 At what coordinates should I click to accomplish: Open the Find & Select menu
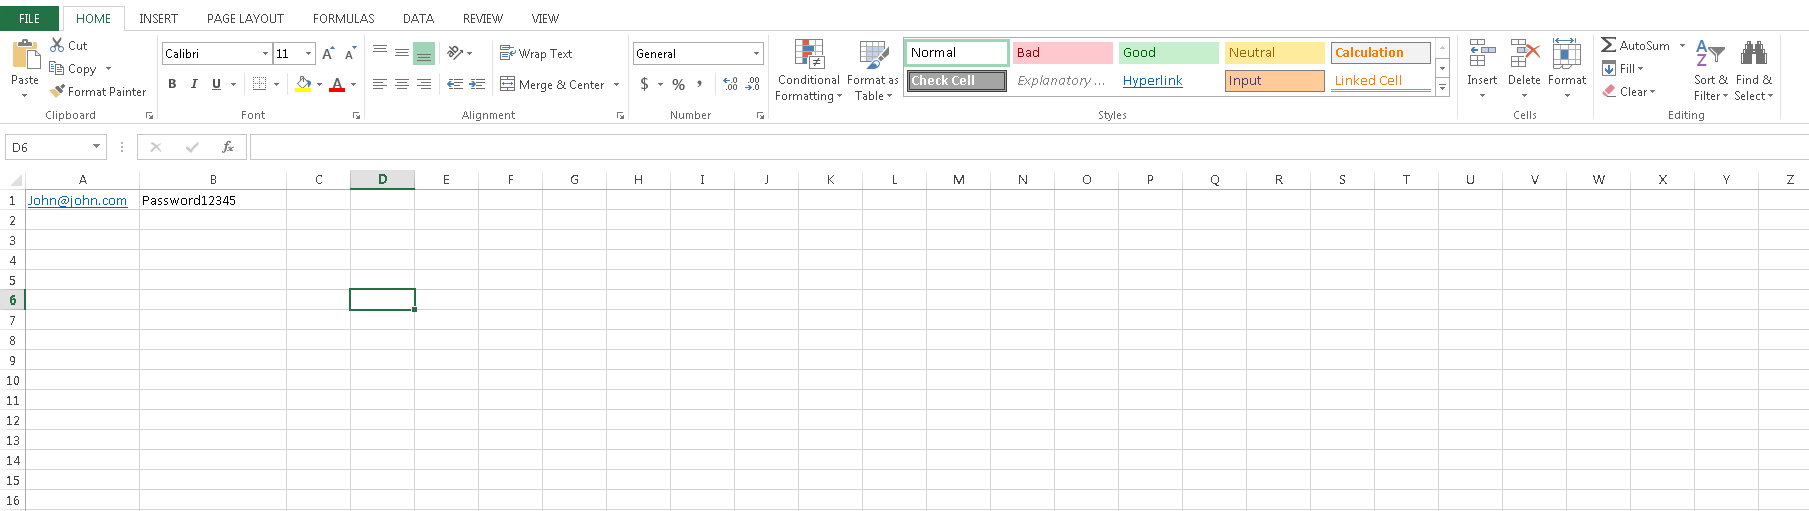(1753, 71)
